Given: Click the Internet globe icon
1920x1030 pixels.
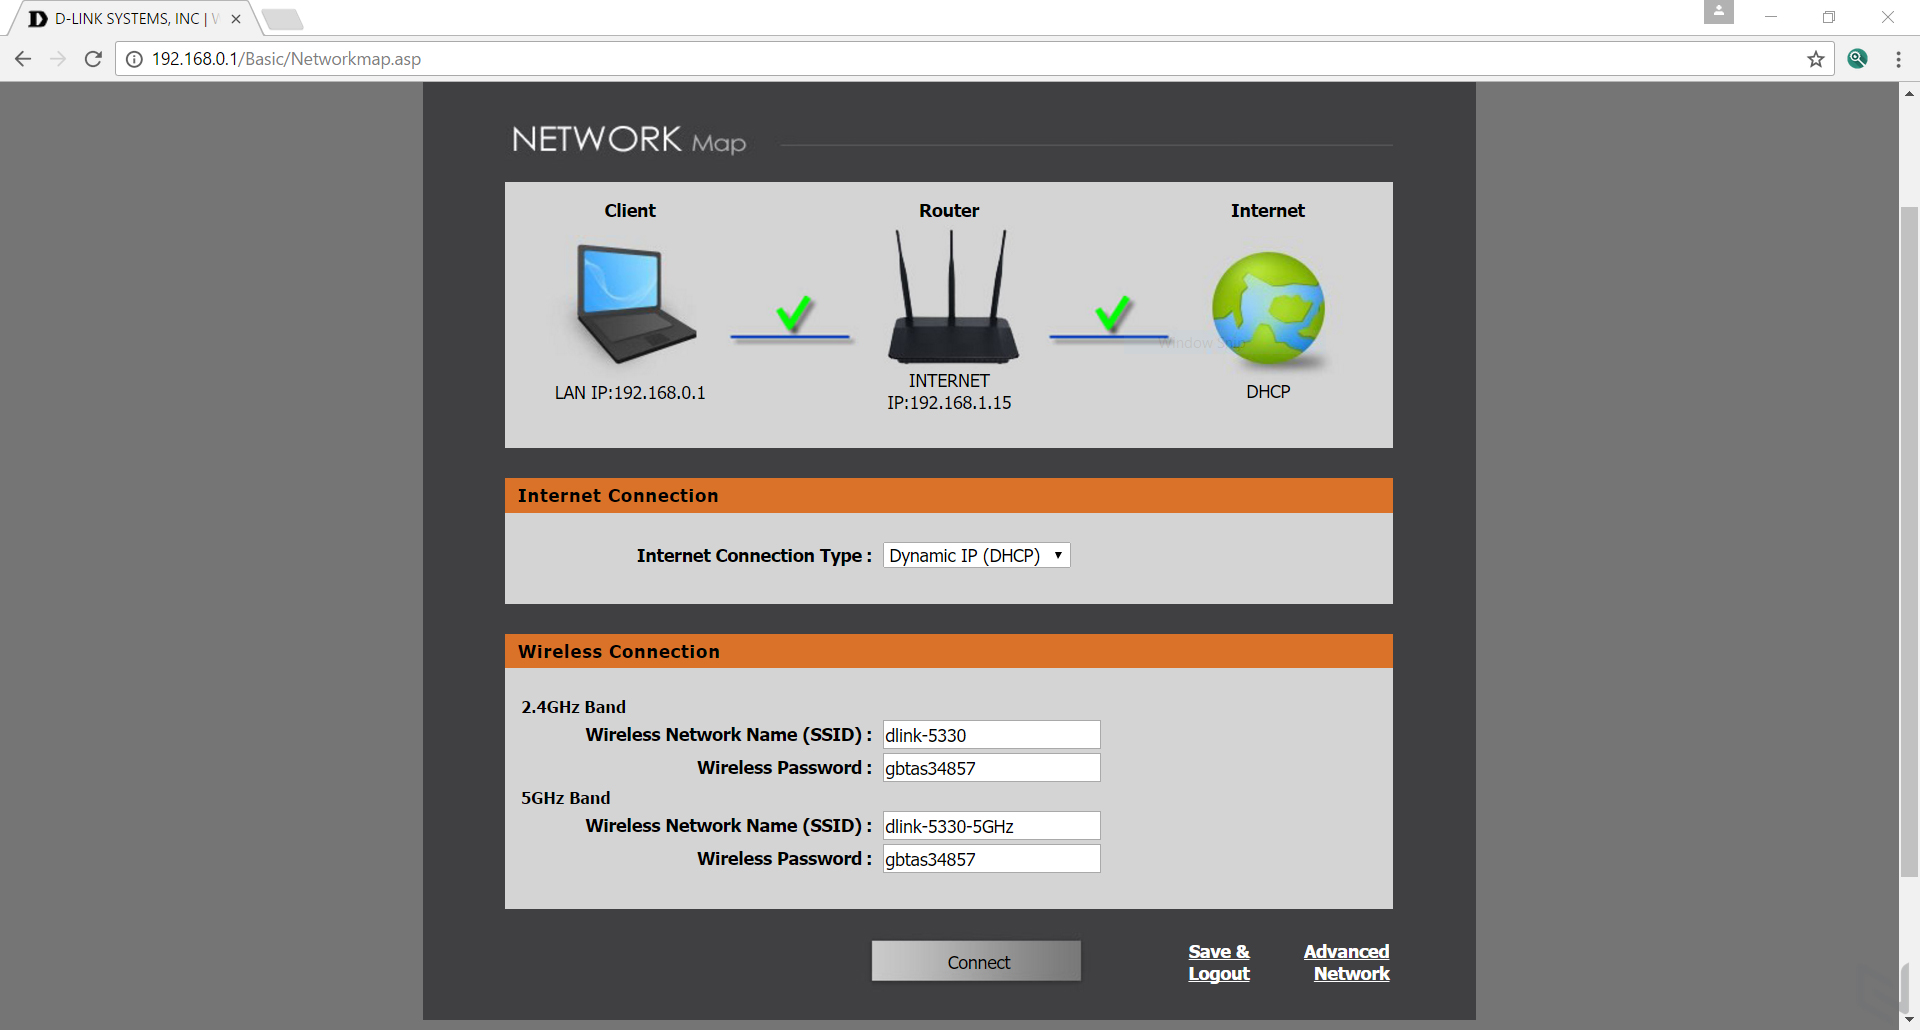Looking at the screenshot, I should [1268, 308].
